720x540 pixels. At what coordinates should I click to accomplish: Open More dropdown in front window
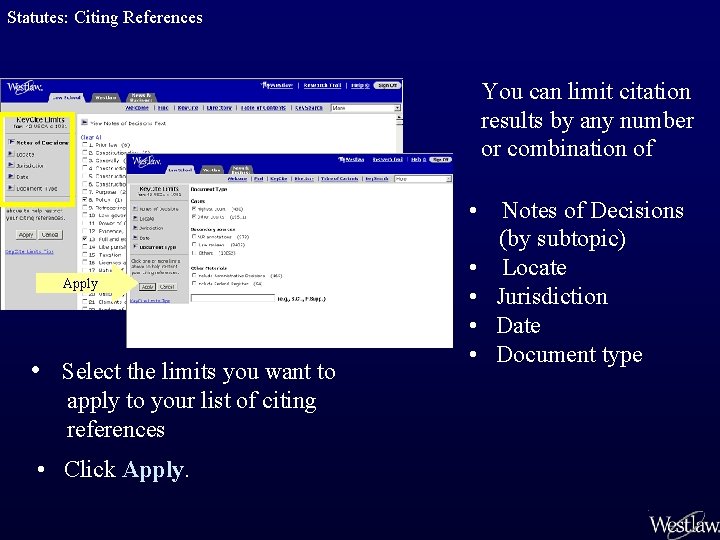[x=423, y=179]
